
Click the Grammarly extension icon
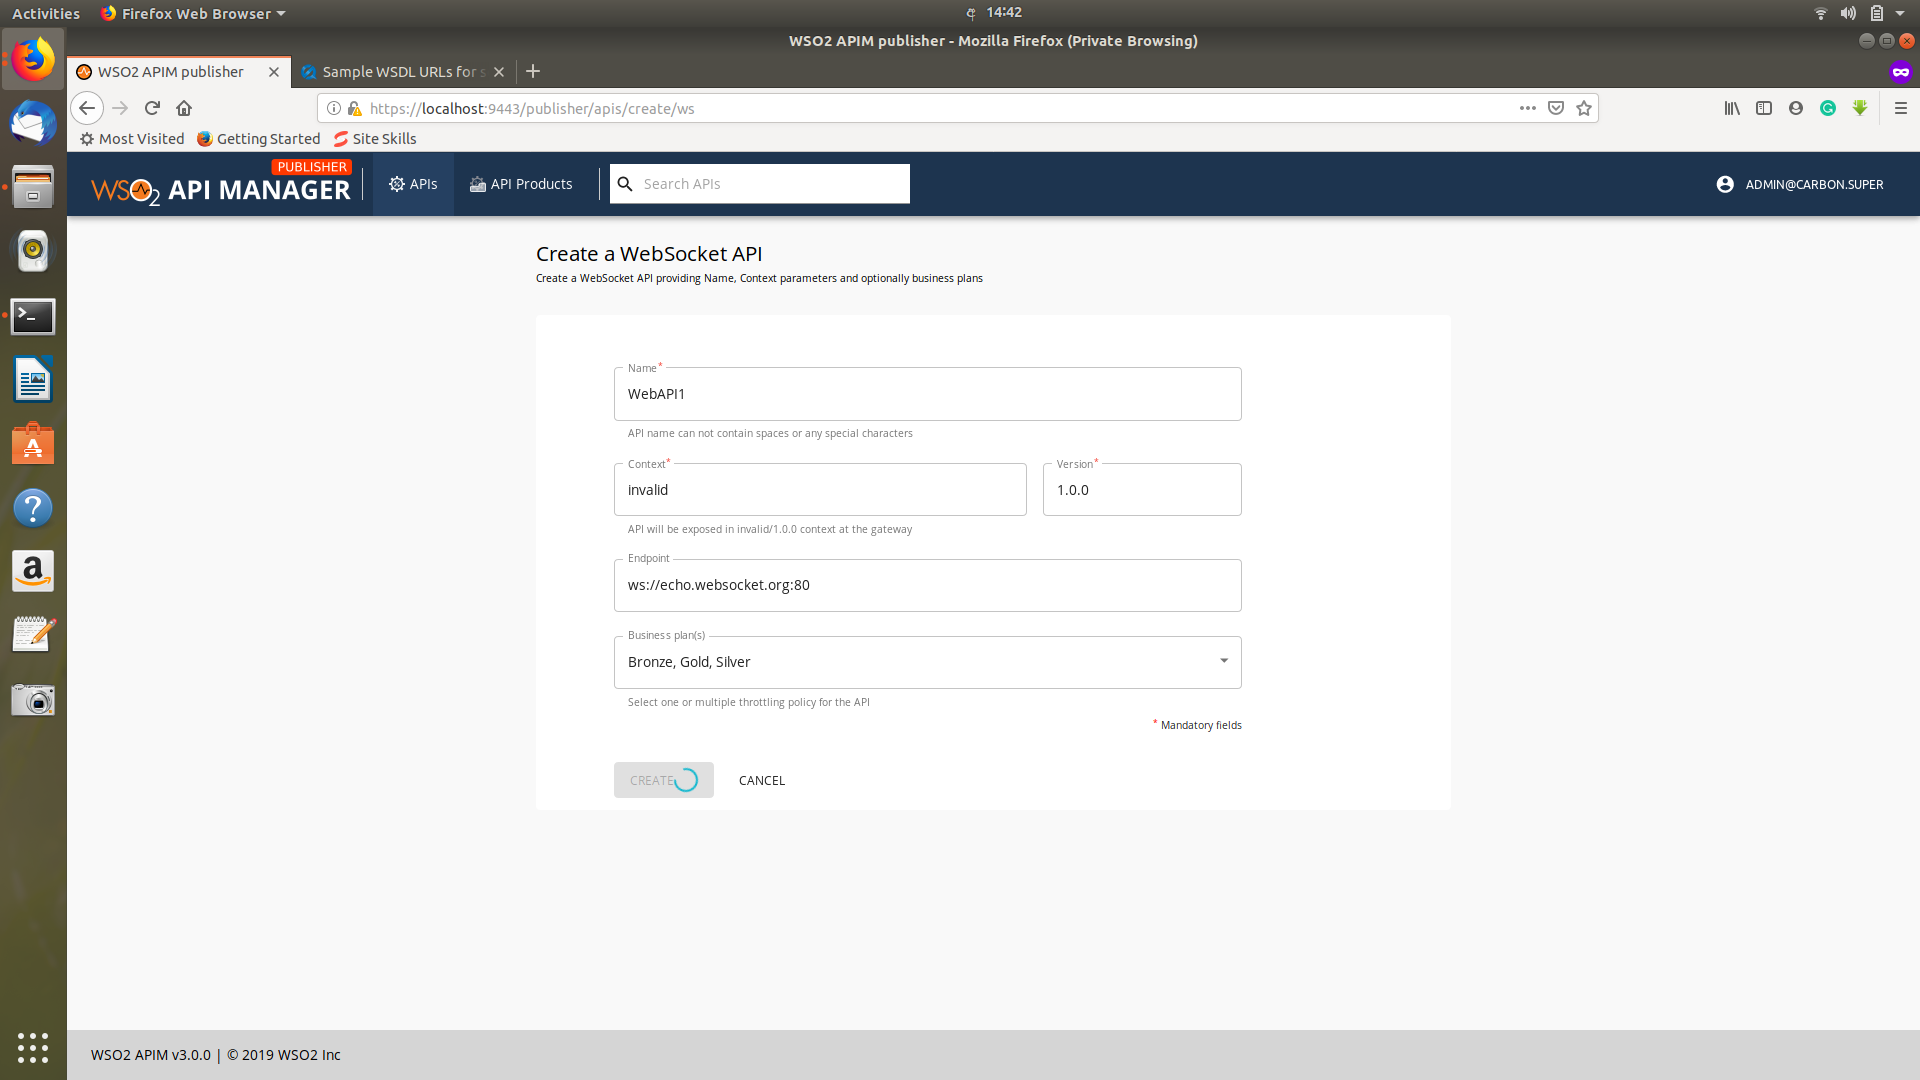click(1829, 108)
